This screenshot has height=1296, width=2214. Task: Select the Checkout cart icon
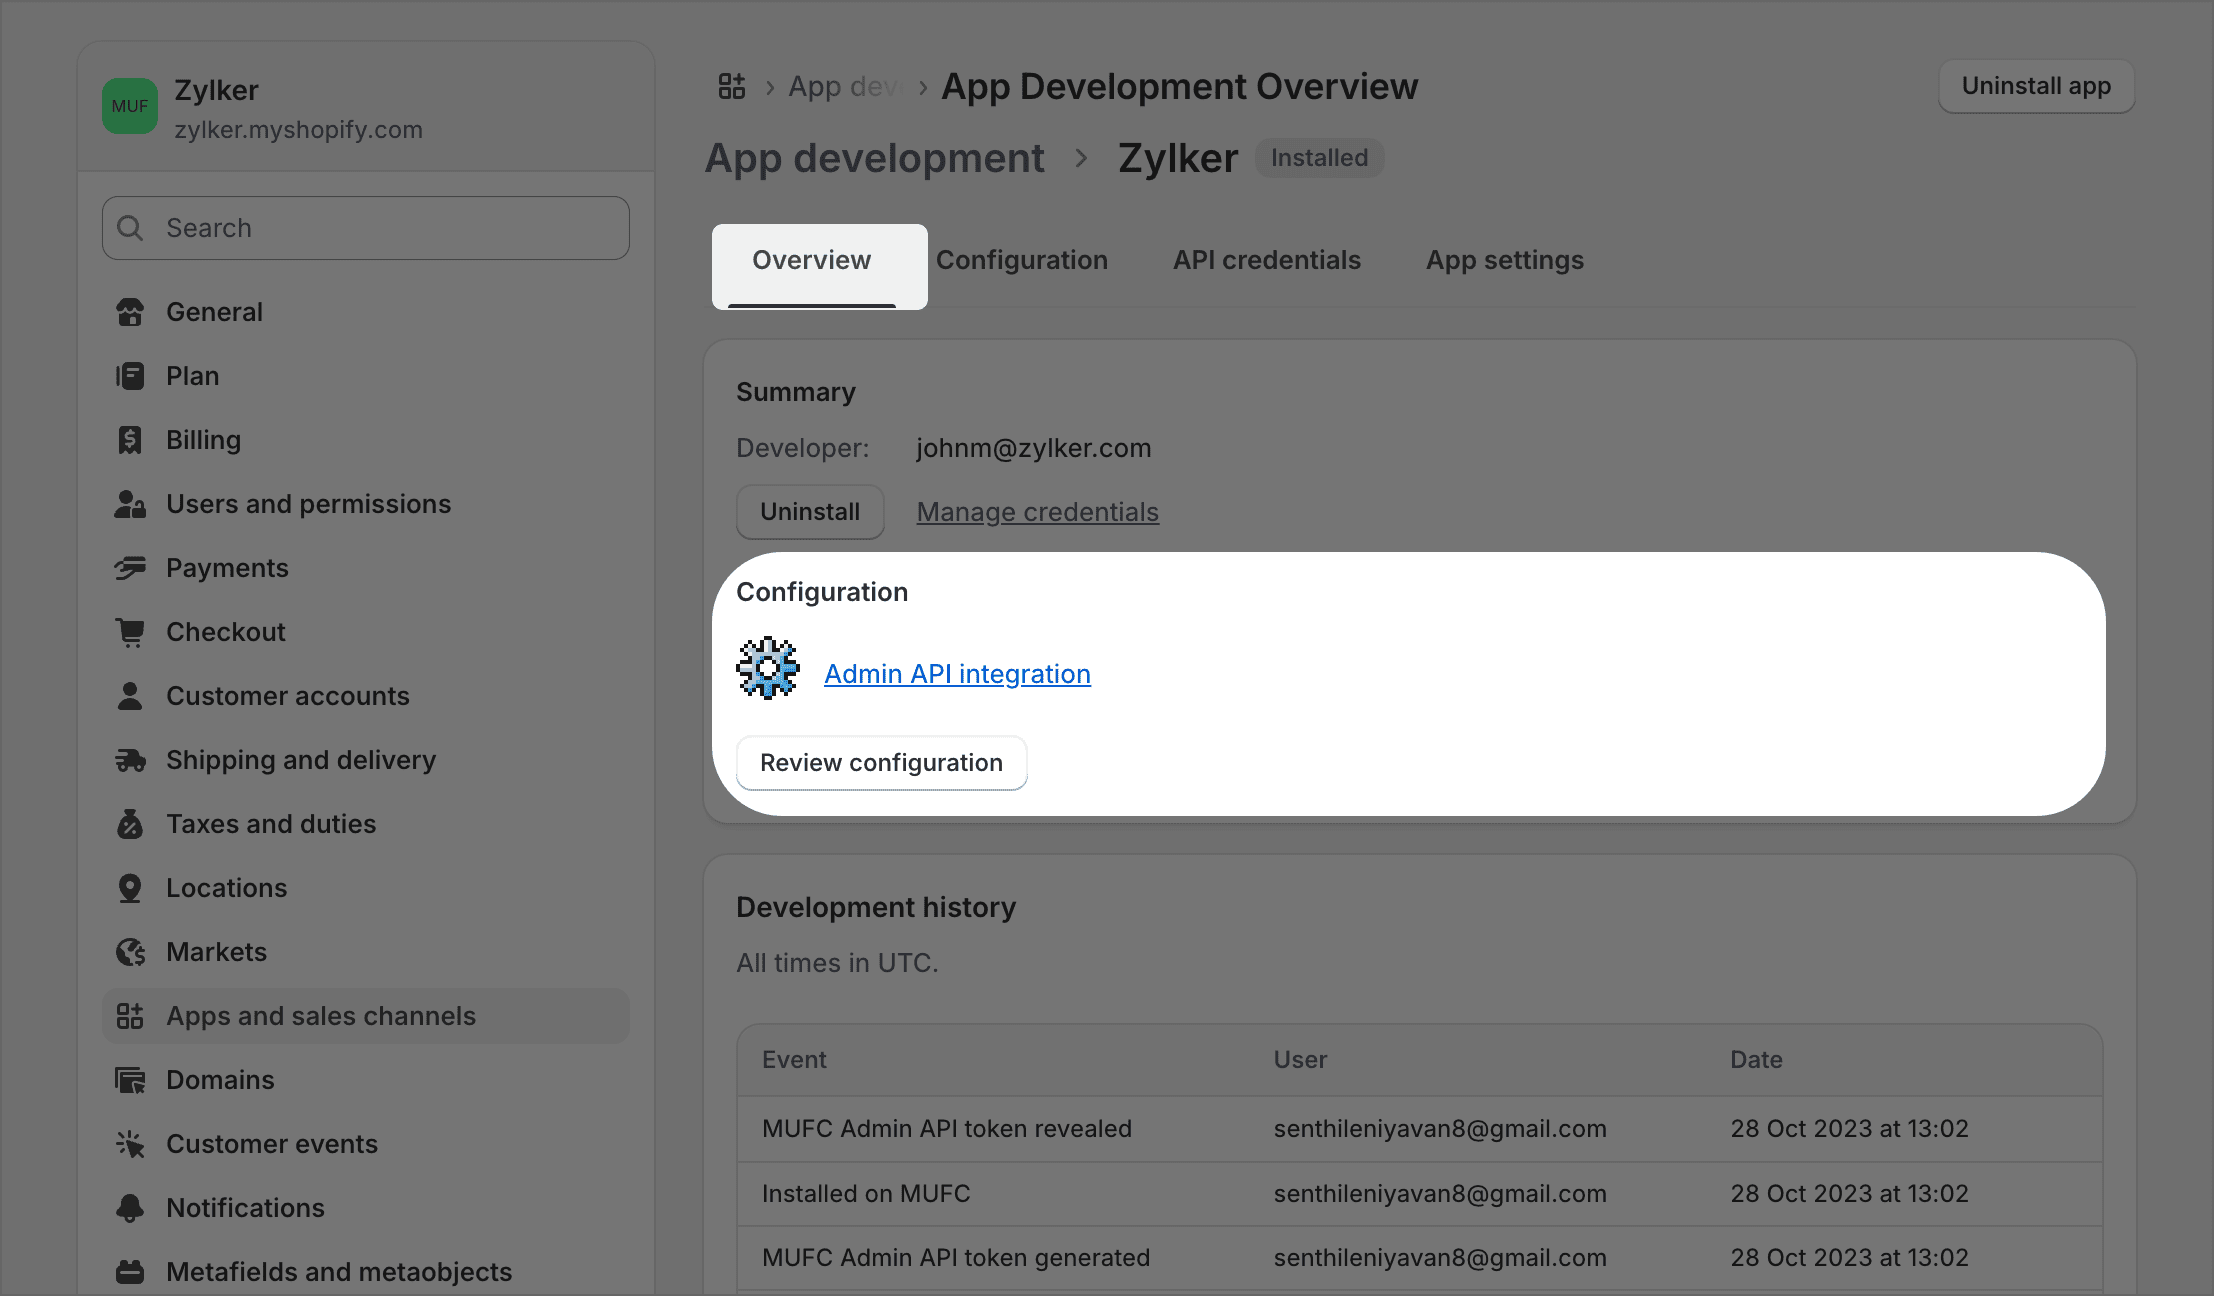(x=130, y=632)
